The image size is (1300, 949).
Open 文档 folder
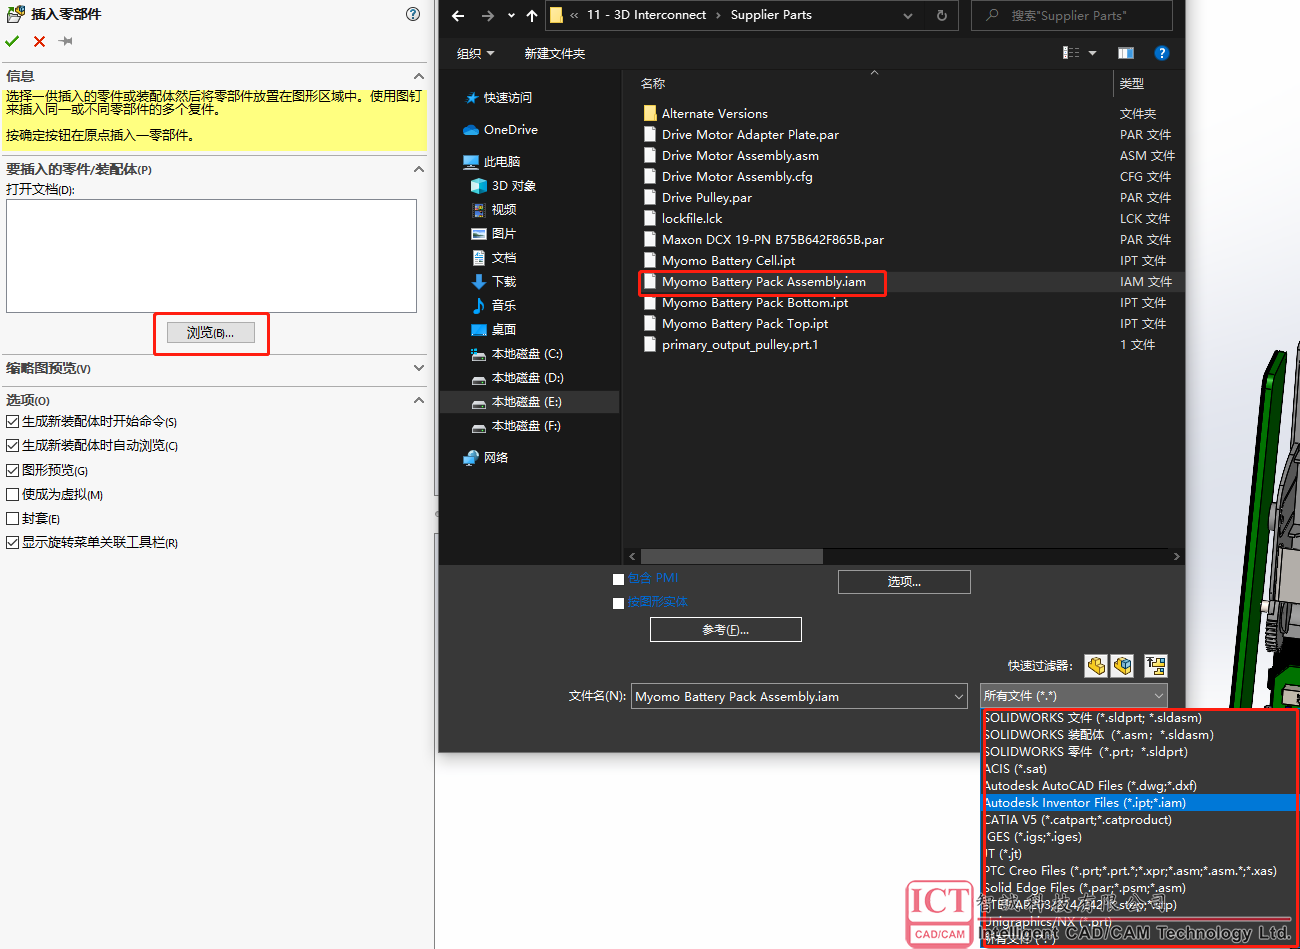coord(503,258)
